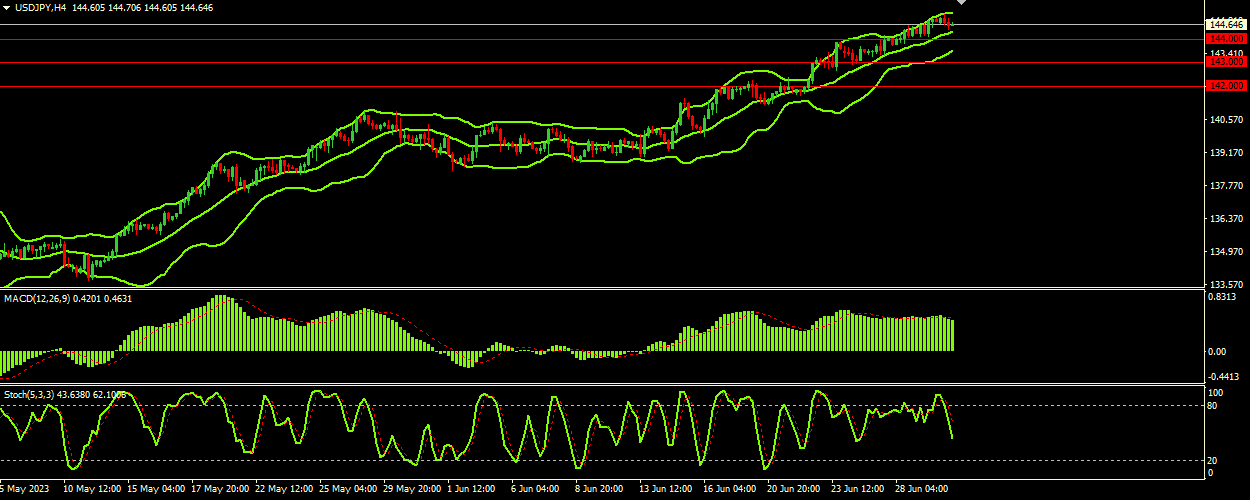
Task: Click the MACD(12,26,9) indicator label
Action: click(36, 298)
